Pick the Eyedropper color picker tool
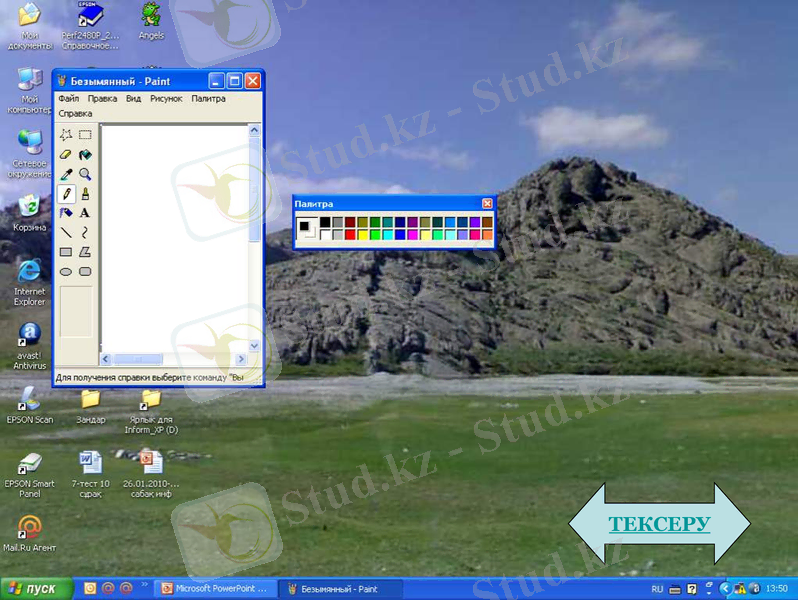The width and height of the screenshot is (798, 600). (x=66, y=174)
